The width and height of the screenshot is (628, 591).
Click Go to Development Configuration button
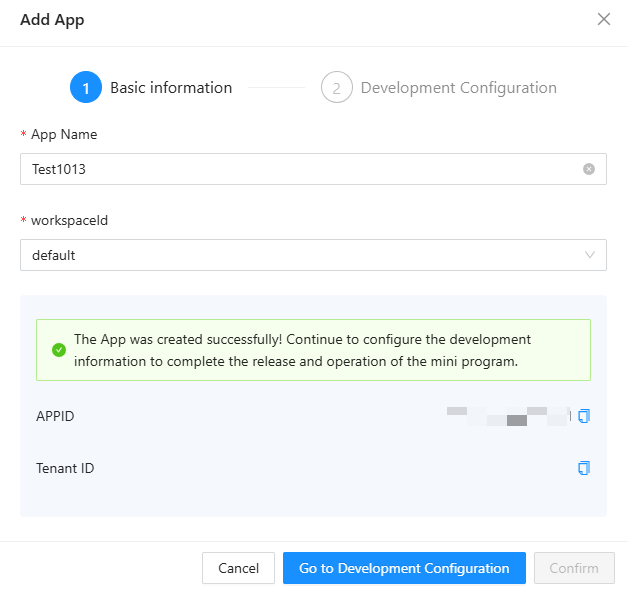coord(404,568)
